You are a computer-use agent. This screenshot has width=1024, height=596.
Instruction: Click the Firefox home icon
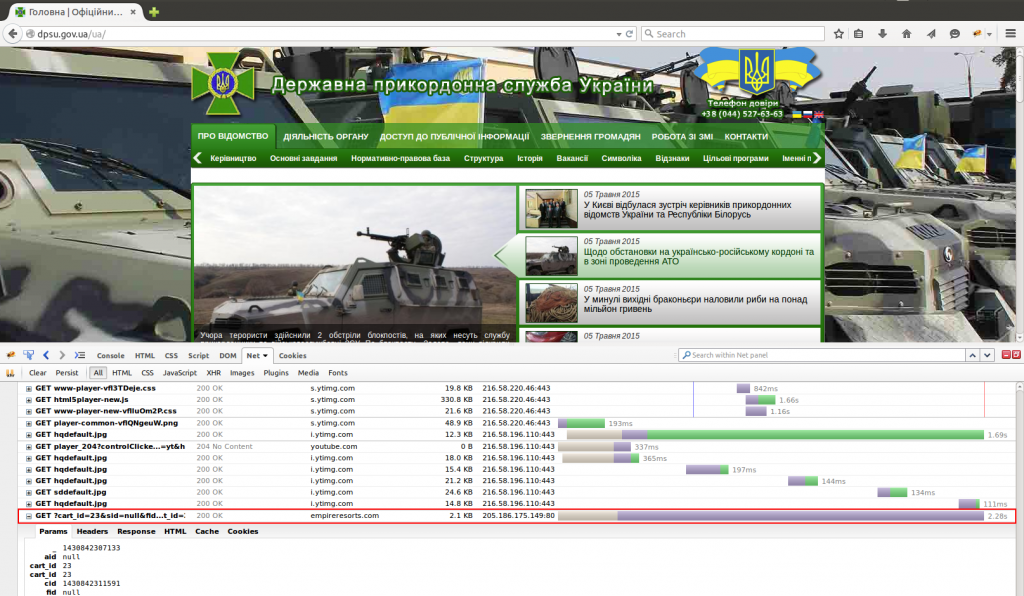point(906,33)
